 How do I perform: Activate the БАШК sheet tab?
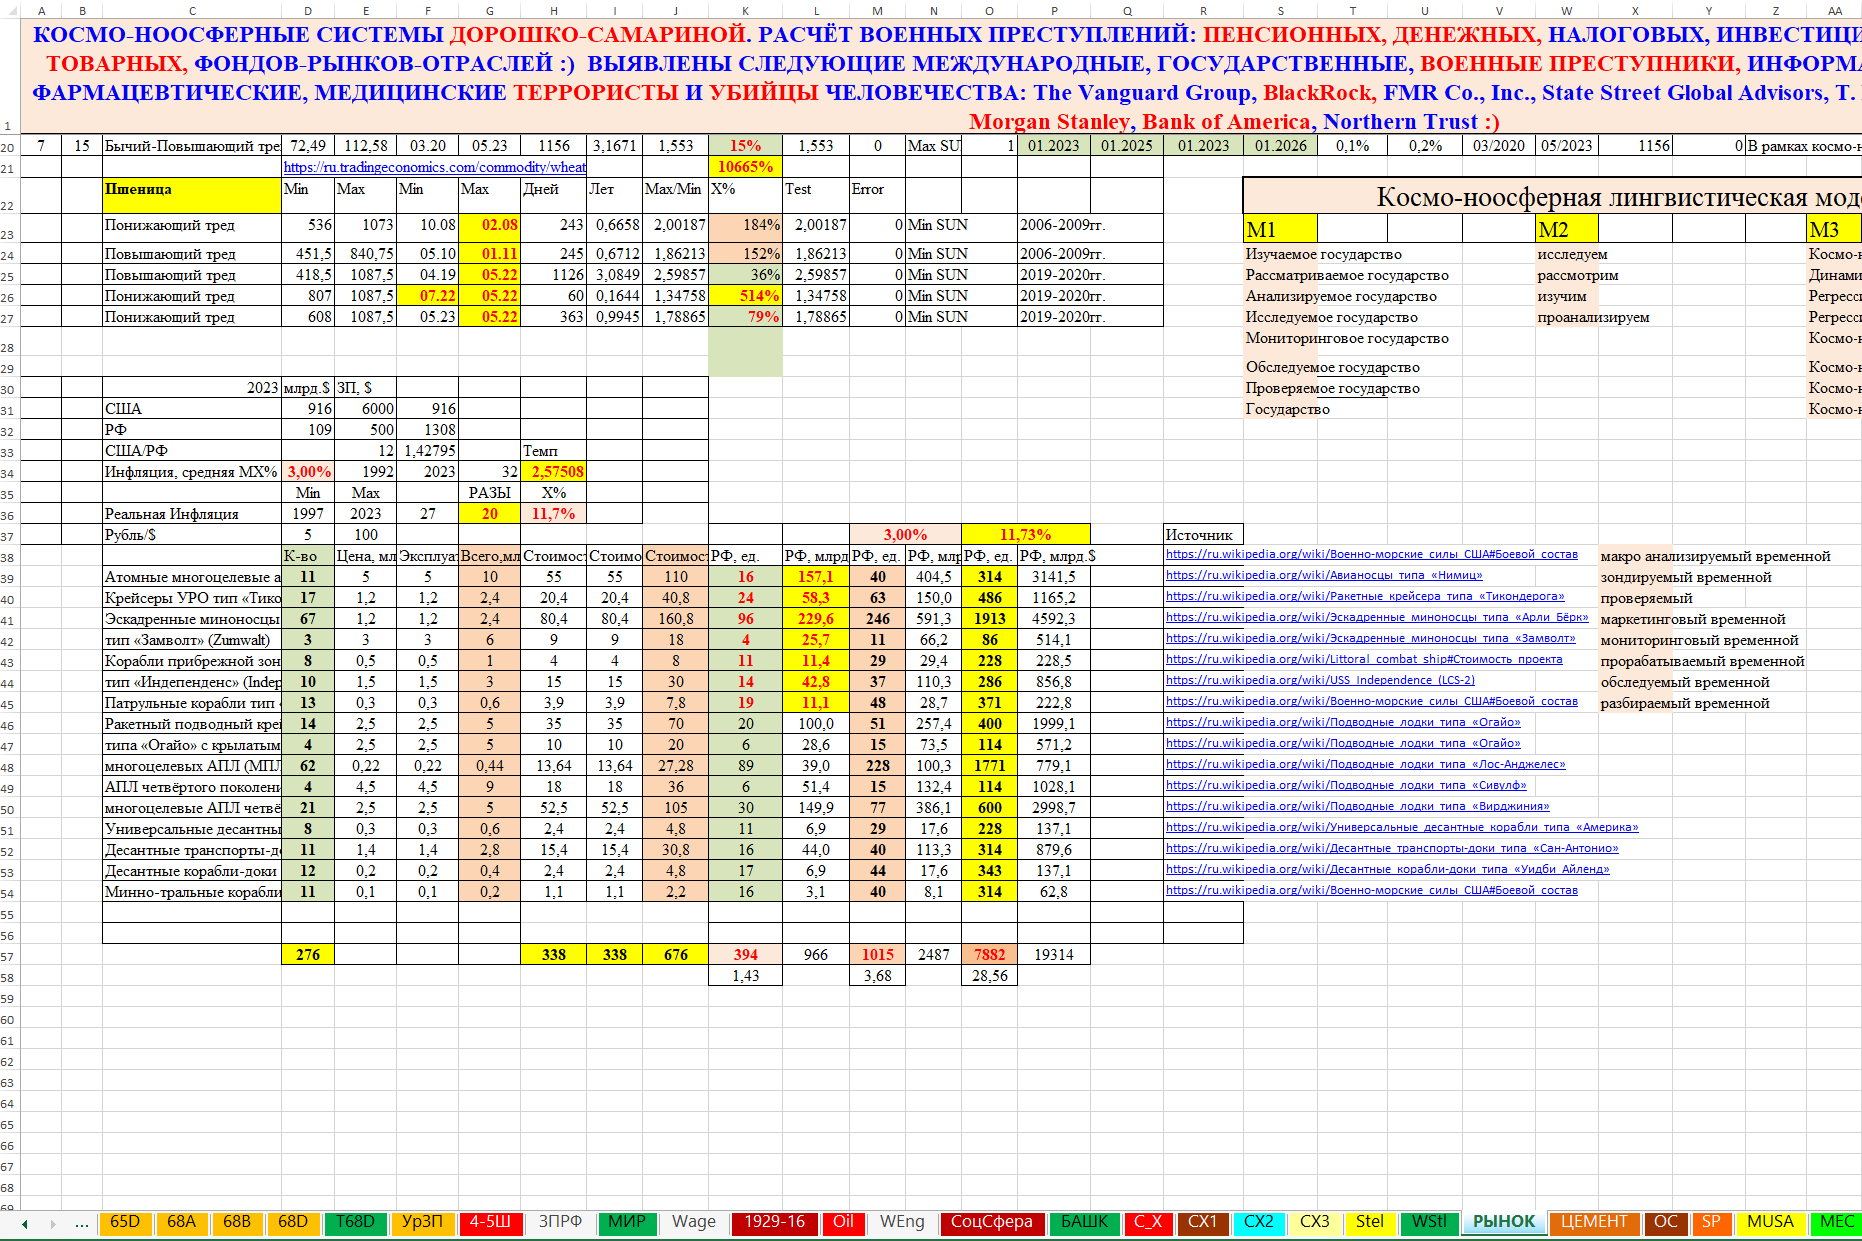1084,1222
